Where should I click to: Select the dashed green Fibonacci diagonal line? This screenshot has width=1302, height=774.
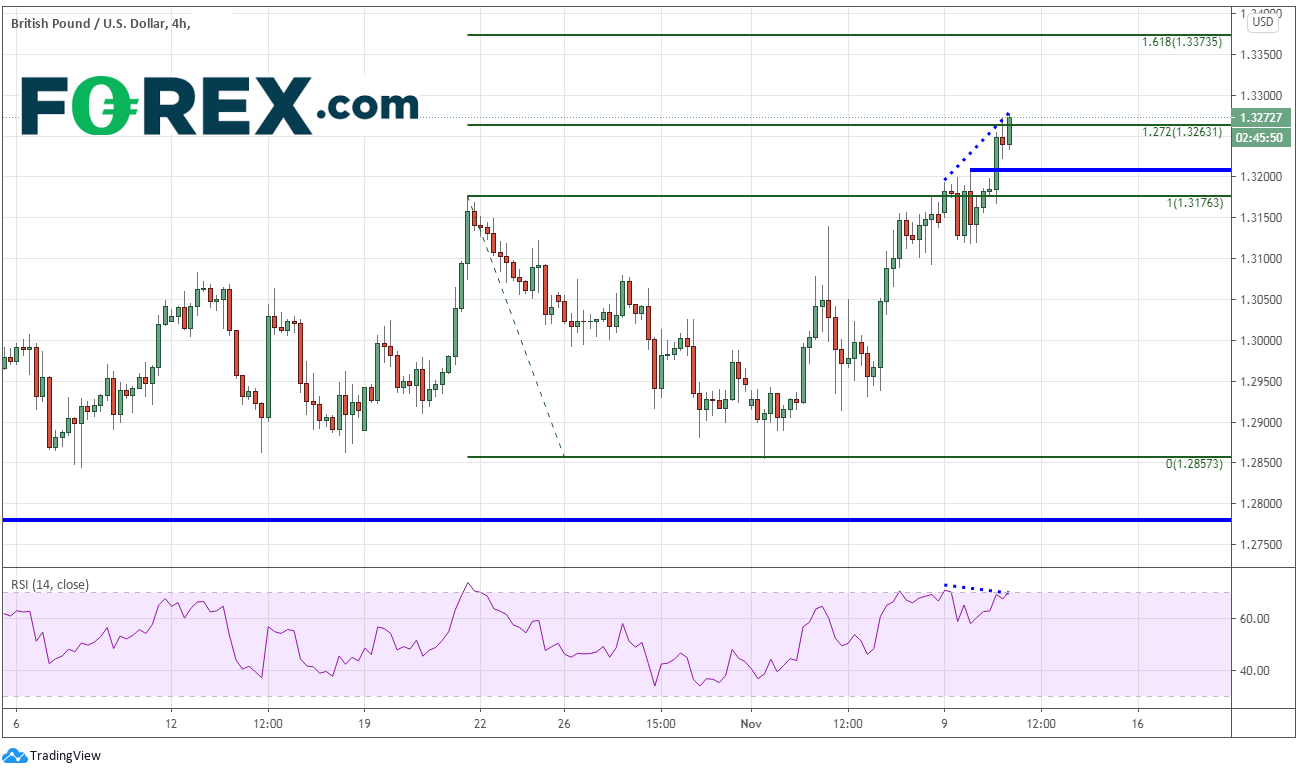click(516, 327)
